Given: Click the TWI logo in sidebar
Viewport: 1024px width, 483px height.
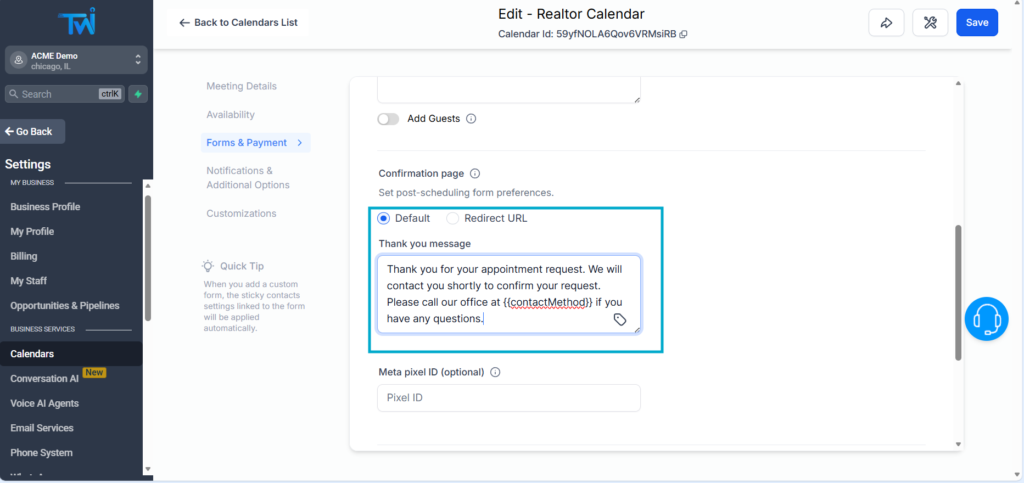Looking at the screenshot, I should click(76, 22).
